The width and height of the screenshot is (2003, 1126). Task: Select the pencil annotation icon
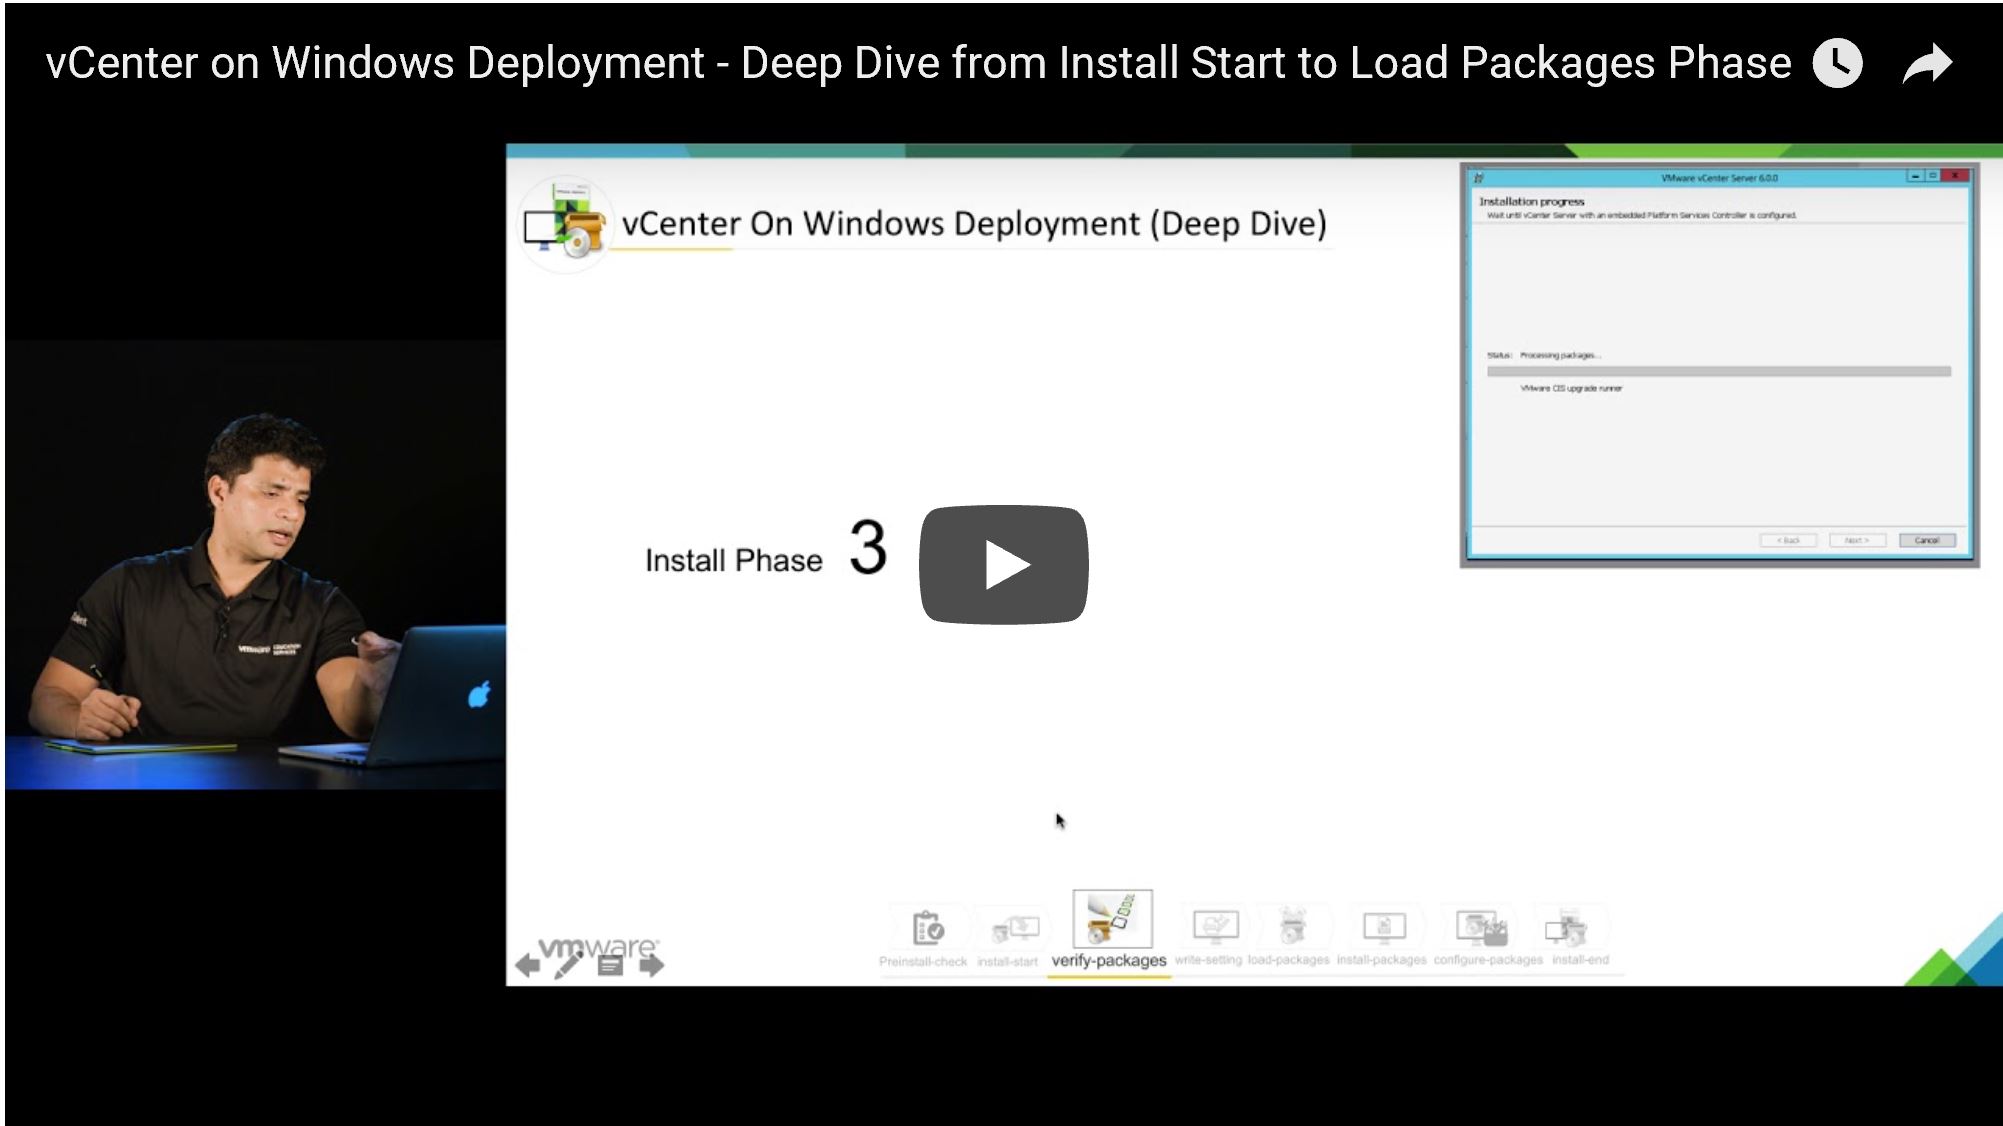(569, 964)
